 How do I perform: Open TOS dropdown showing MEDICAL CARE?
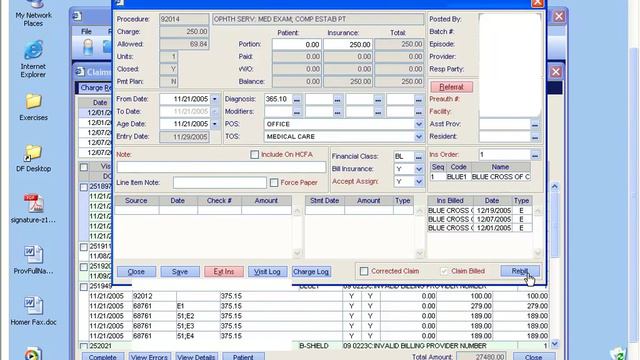(418, 137)
